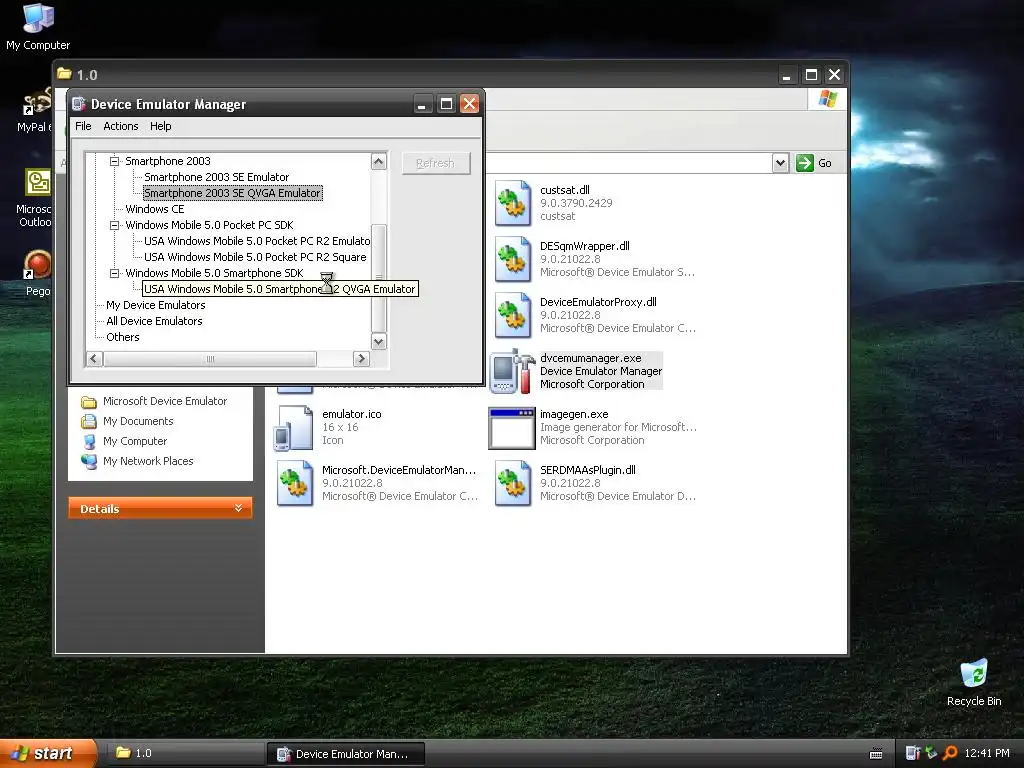The image size is (1024, 768).
Task: Select the emulator.ico file icon
Action: [x=293, y=427]
